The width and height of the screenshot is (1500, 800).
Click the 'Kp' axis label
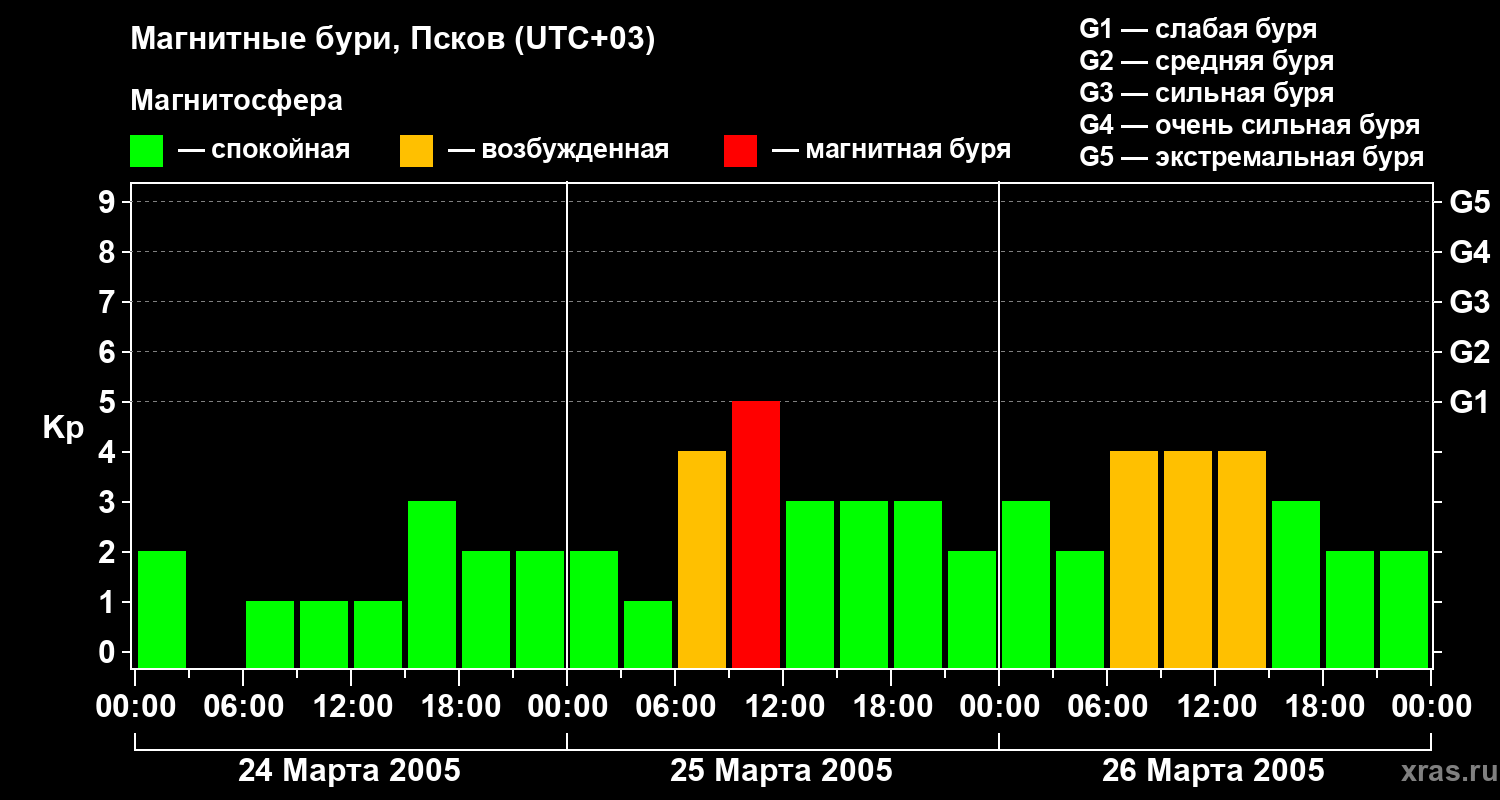[63, 428]
